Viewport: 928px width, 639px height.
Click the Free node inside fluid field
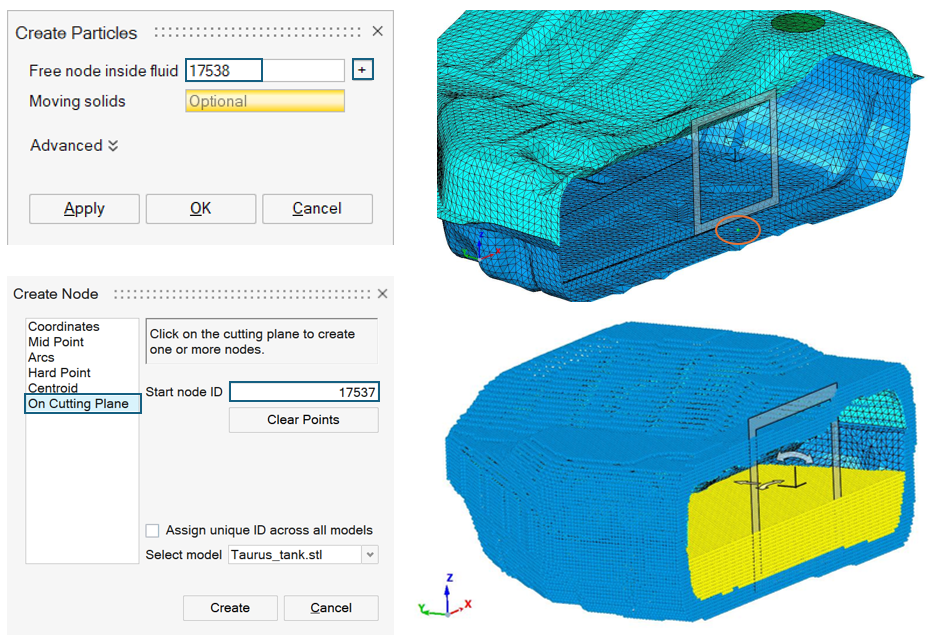pyautogui.click(x=265, y=70)
